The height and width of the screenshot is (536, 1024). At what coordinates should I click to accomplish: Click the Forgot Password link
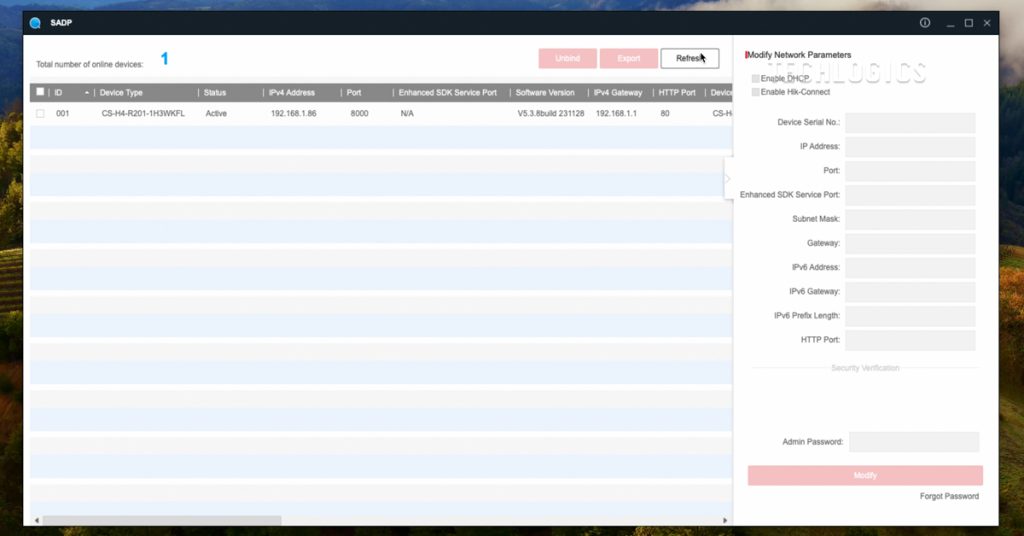pos(949,496)
